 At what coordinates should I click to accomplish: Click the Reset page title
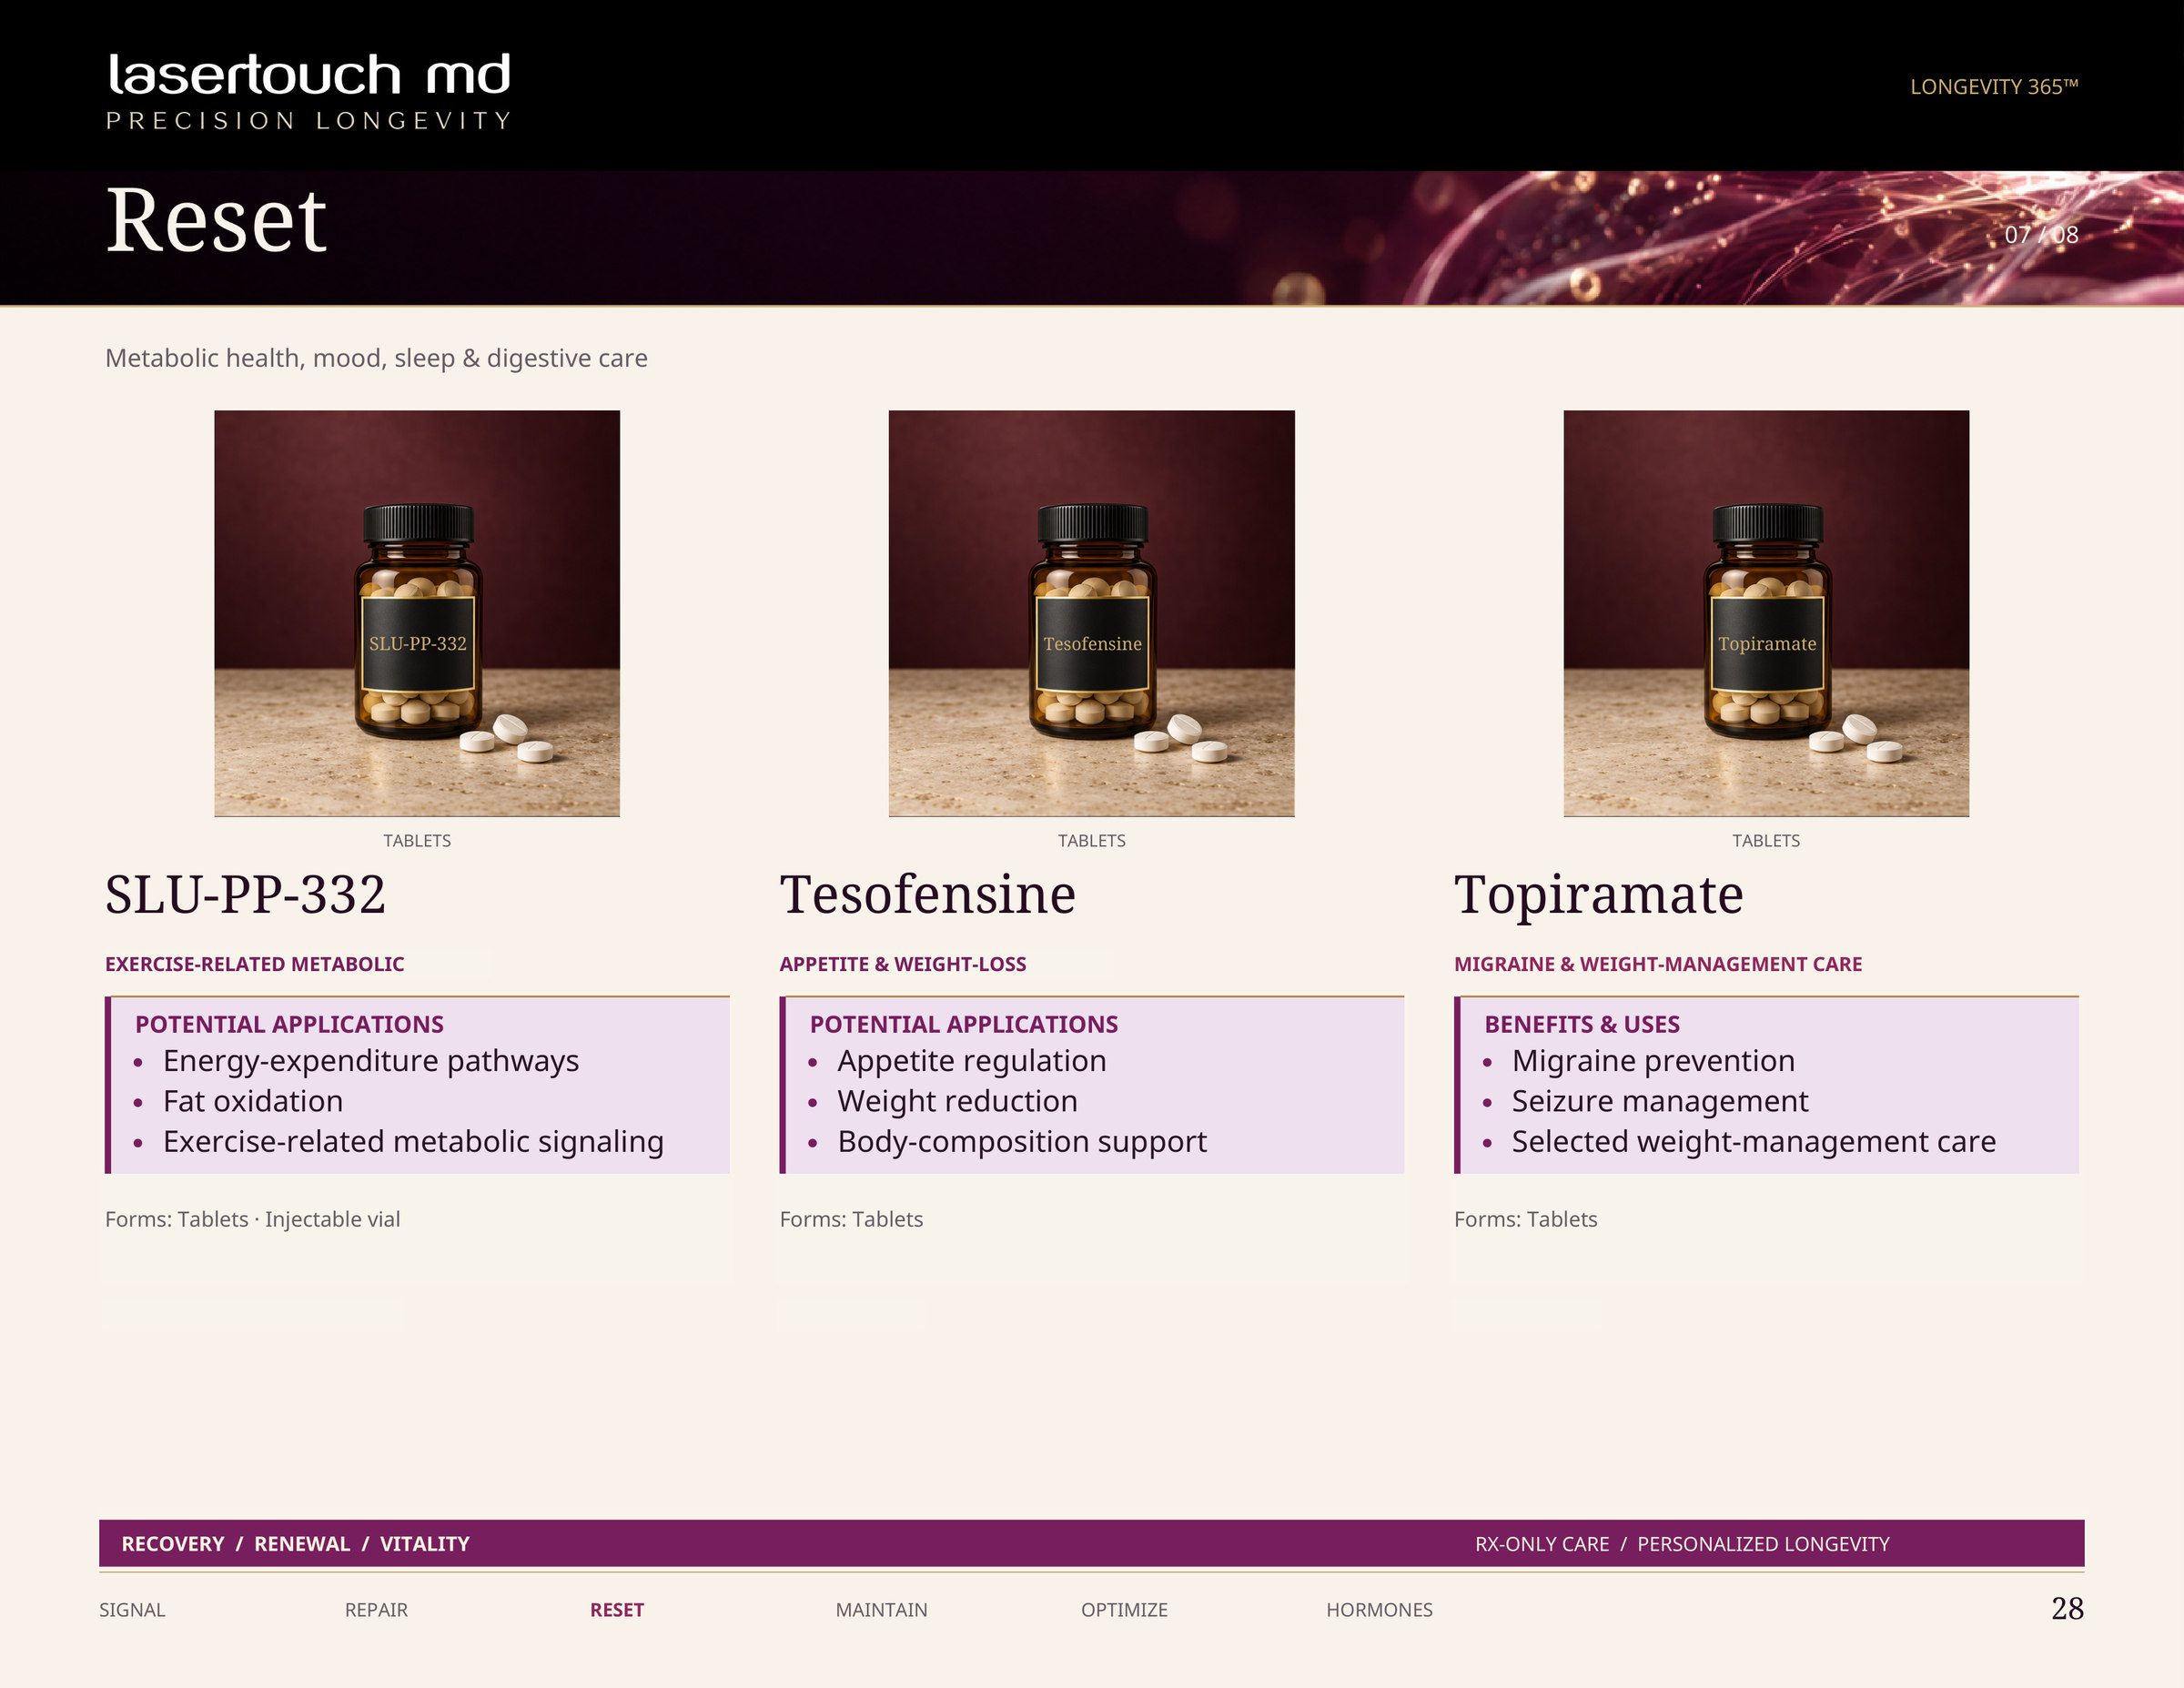tap(216, 221)
